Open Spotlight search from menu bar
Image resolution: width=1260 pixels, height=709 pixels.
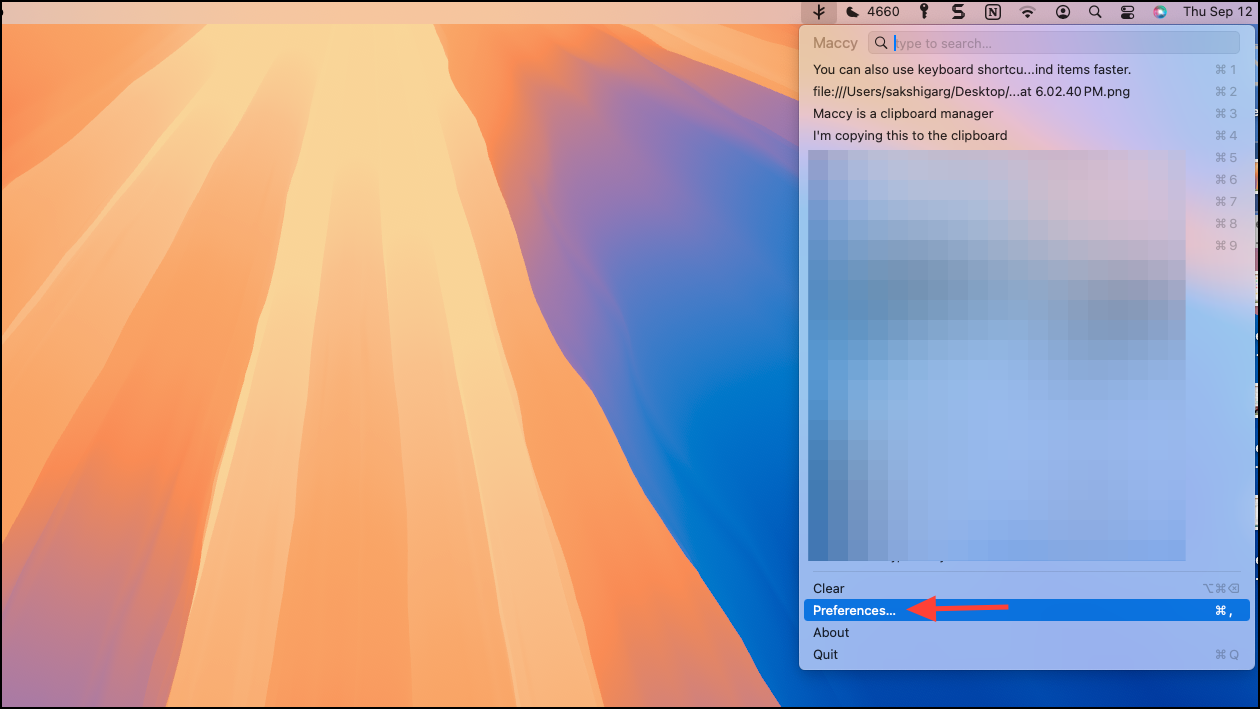pos(1095,12)
